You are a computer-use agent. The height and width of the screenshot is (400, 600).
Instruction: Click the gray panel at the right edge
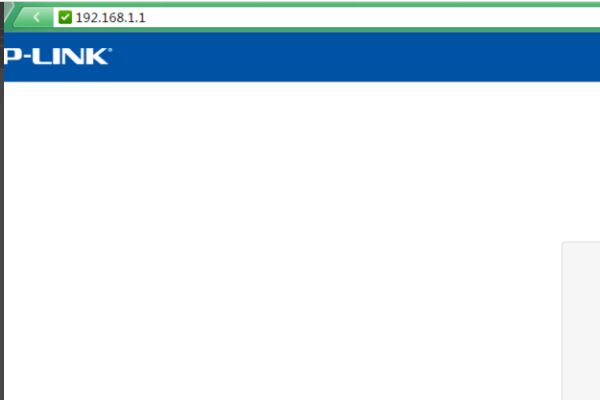tap(581, 322)
